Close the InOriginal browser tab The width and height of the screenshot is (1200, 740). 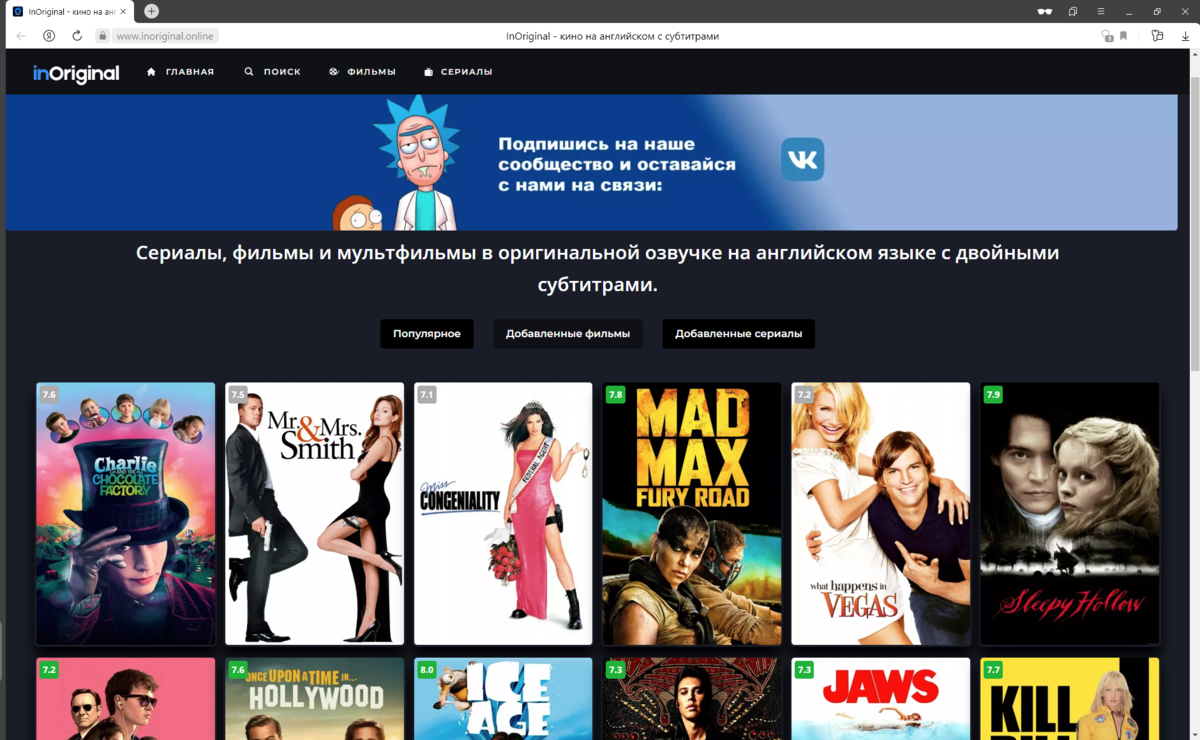pyautogui.click(x=123, y=11)
